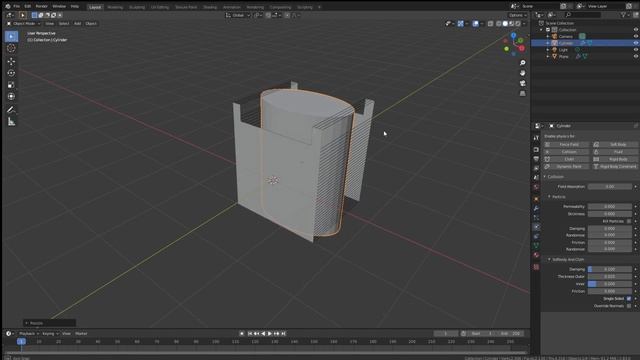Switch to the Sculpting workspace tab

[x=137, y=7]
